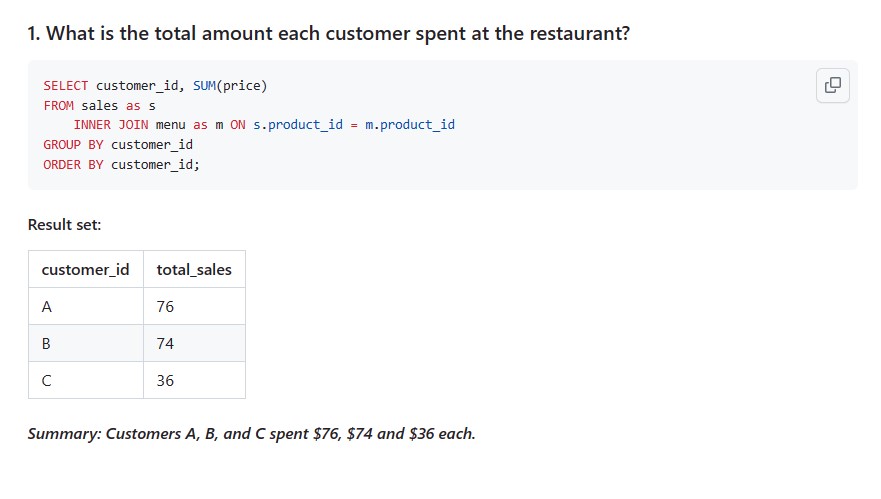Click the Result set label

pyautogui.click(x=65, y=225)
